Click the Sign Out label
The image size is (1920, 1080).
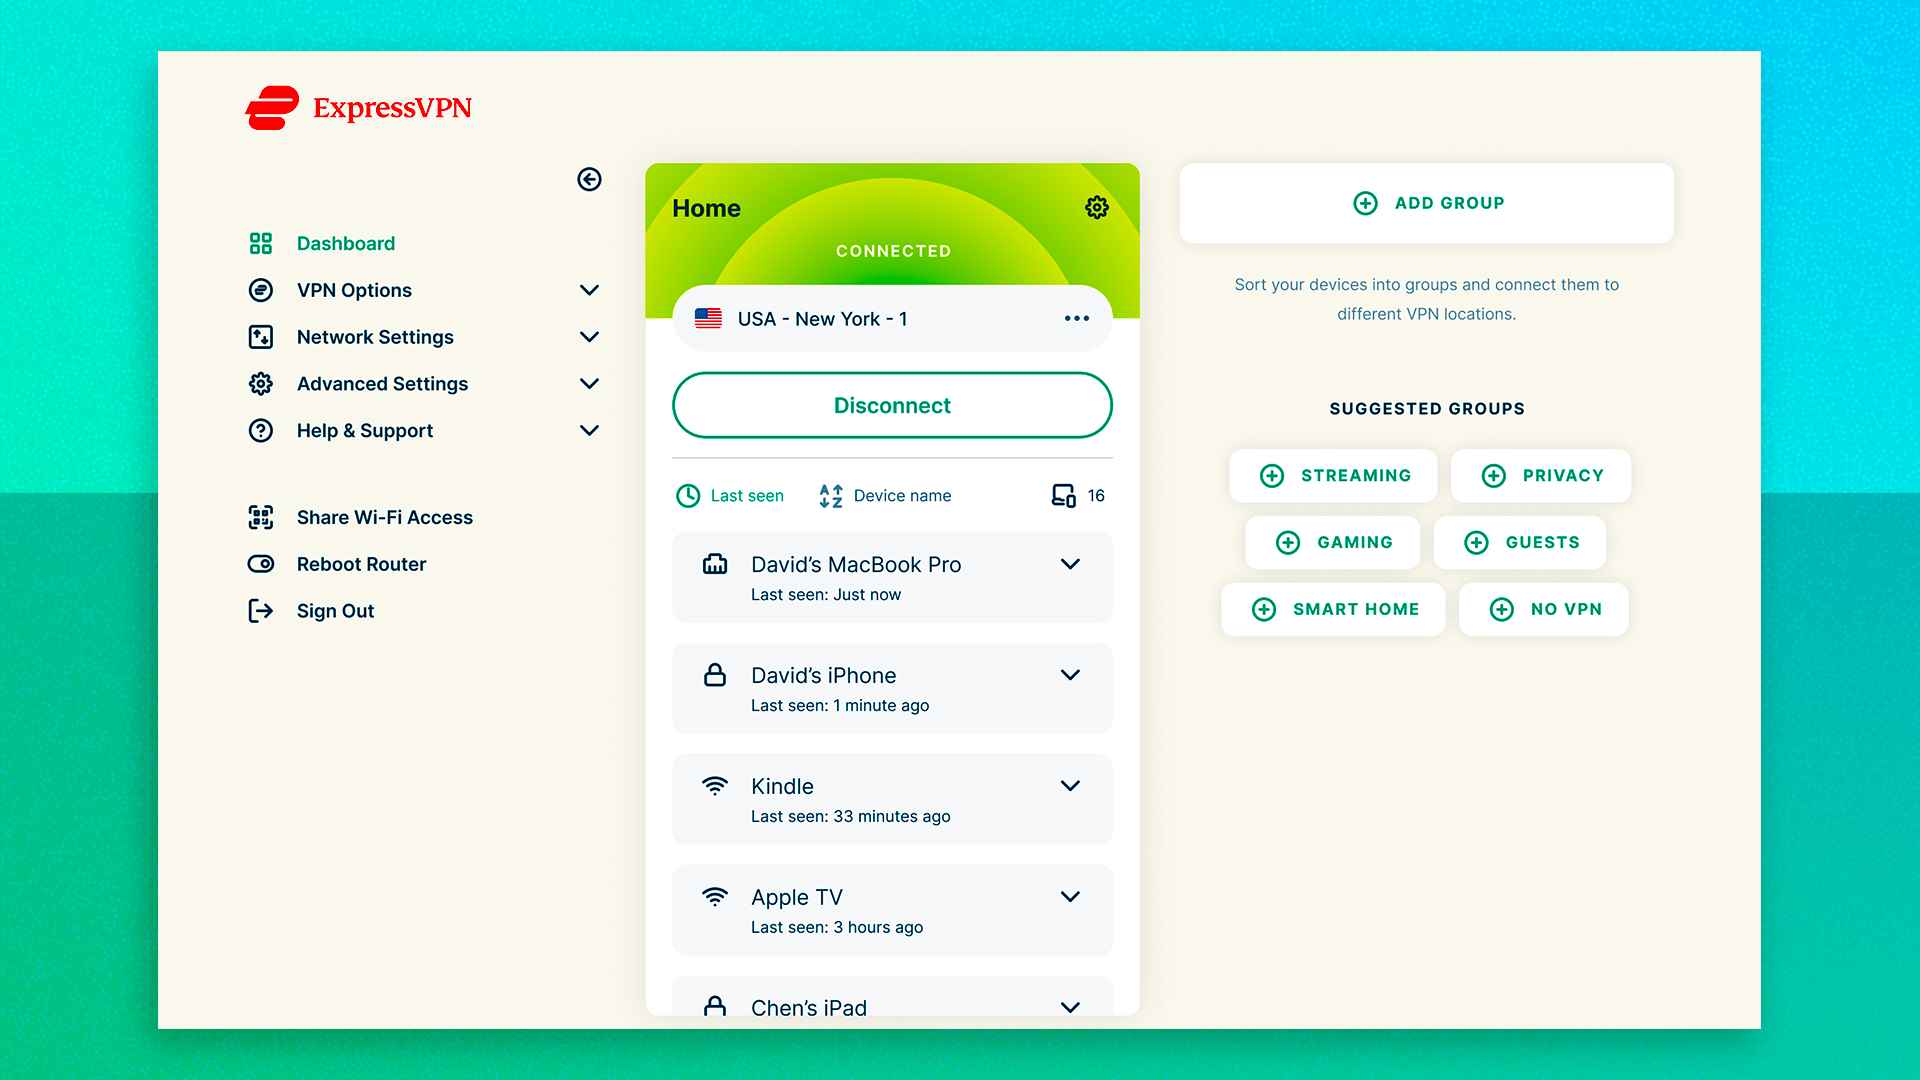coord(335,611)
